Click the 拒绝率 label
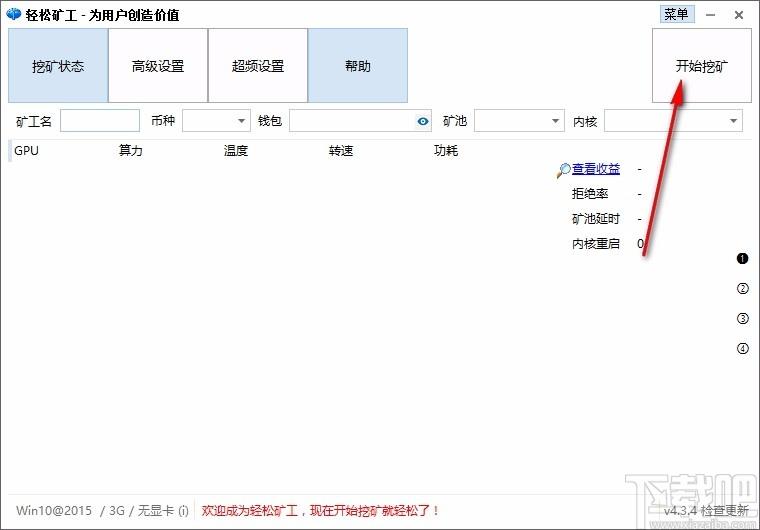Image resolution: width=760 pixels, height=530 pixels. click(590, 194)
